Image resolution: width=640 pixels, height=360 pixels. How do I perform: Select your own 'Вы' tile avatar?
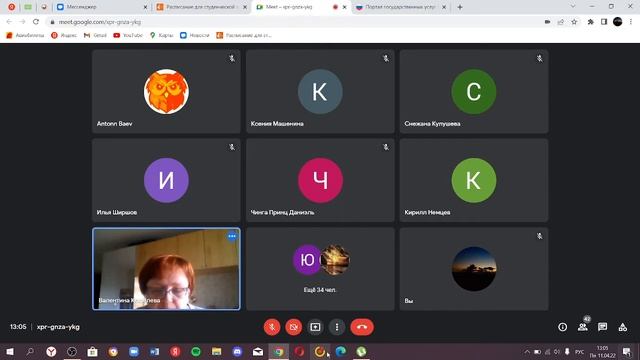point(474,269)
